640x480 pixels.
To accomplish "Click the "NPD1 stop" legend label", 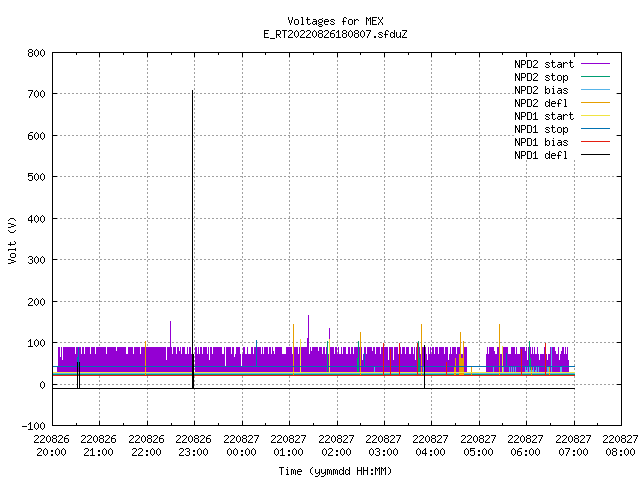I will (x=541, y=129).
